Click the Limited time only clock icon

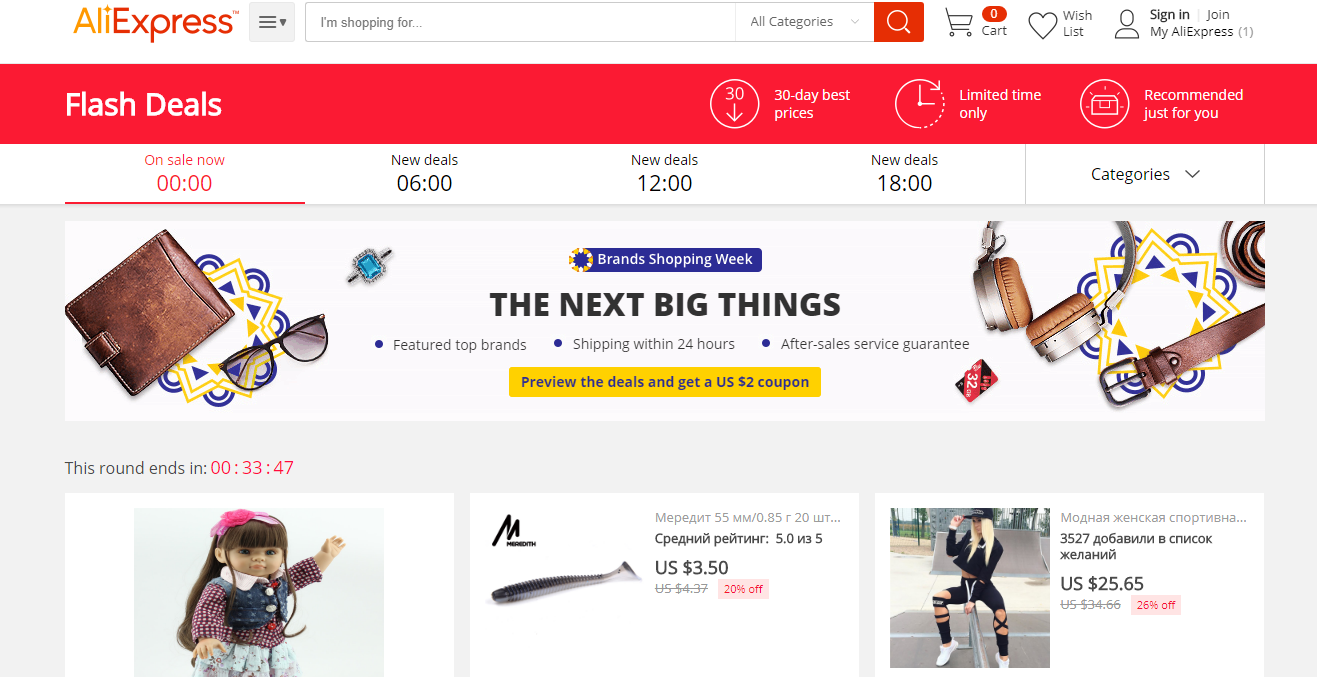click(920, 104)
